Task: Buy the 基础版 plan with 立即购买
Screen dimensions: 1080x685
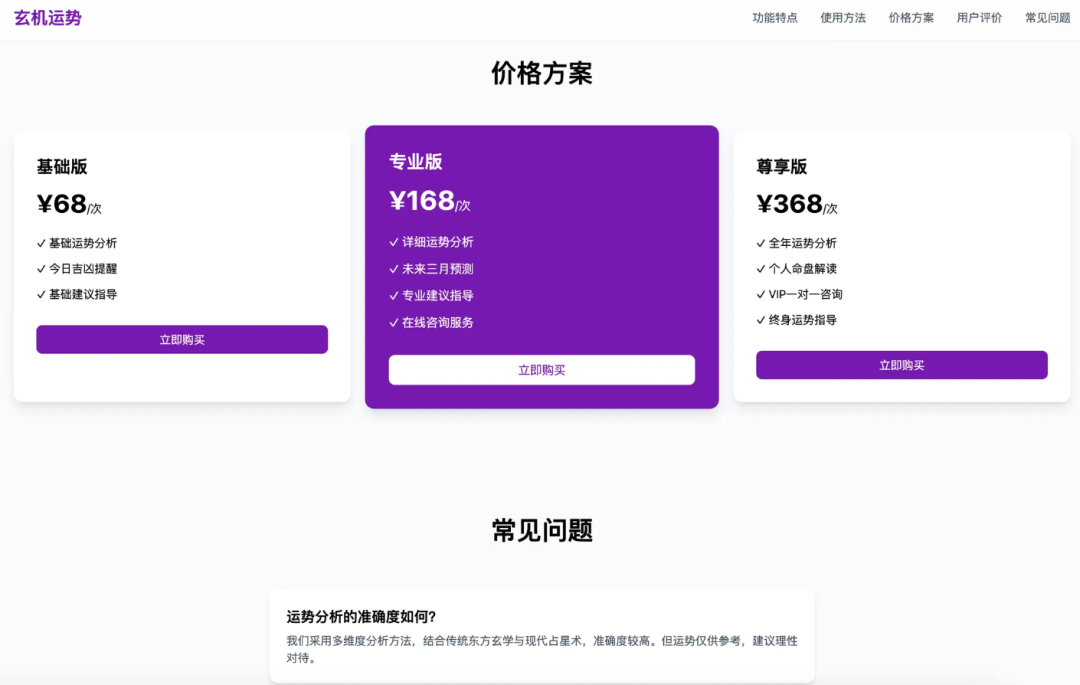Action: 182,339
